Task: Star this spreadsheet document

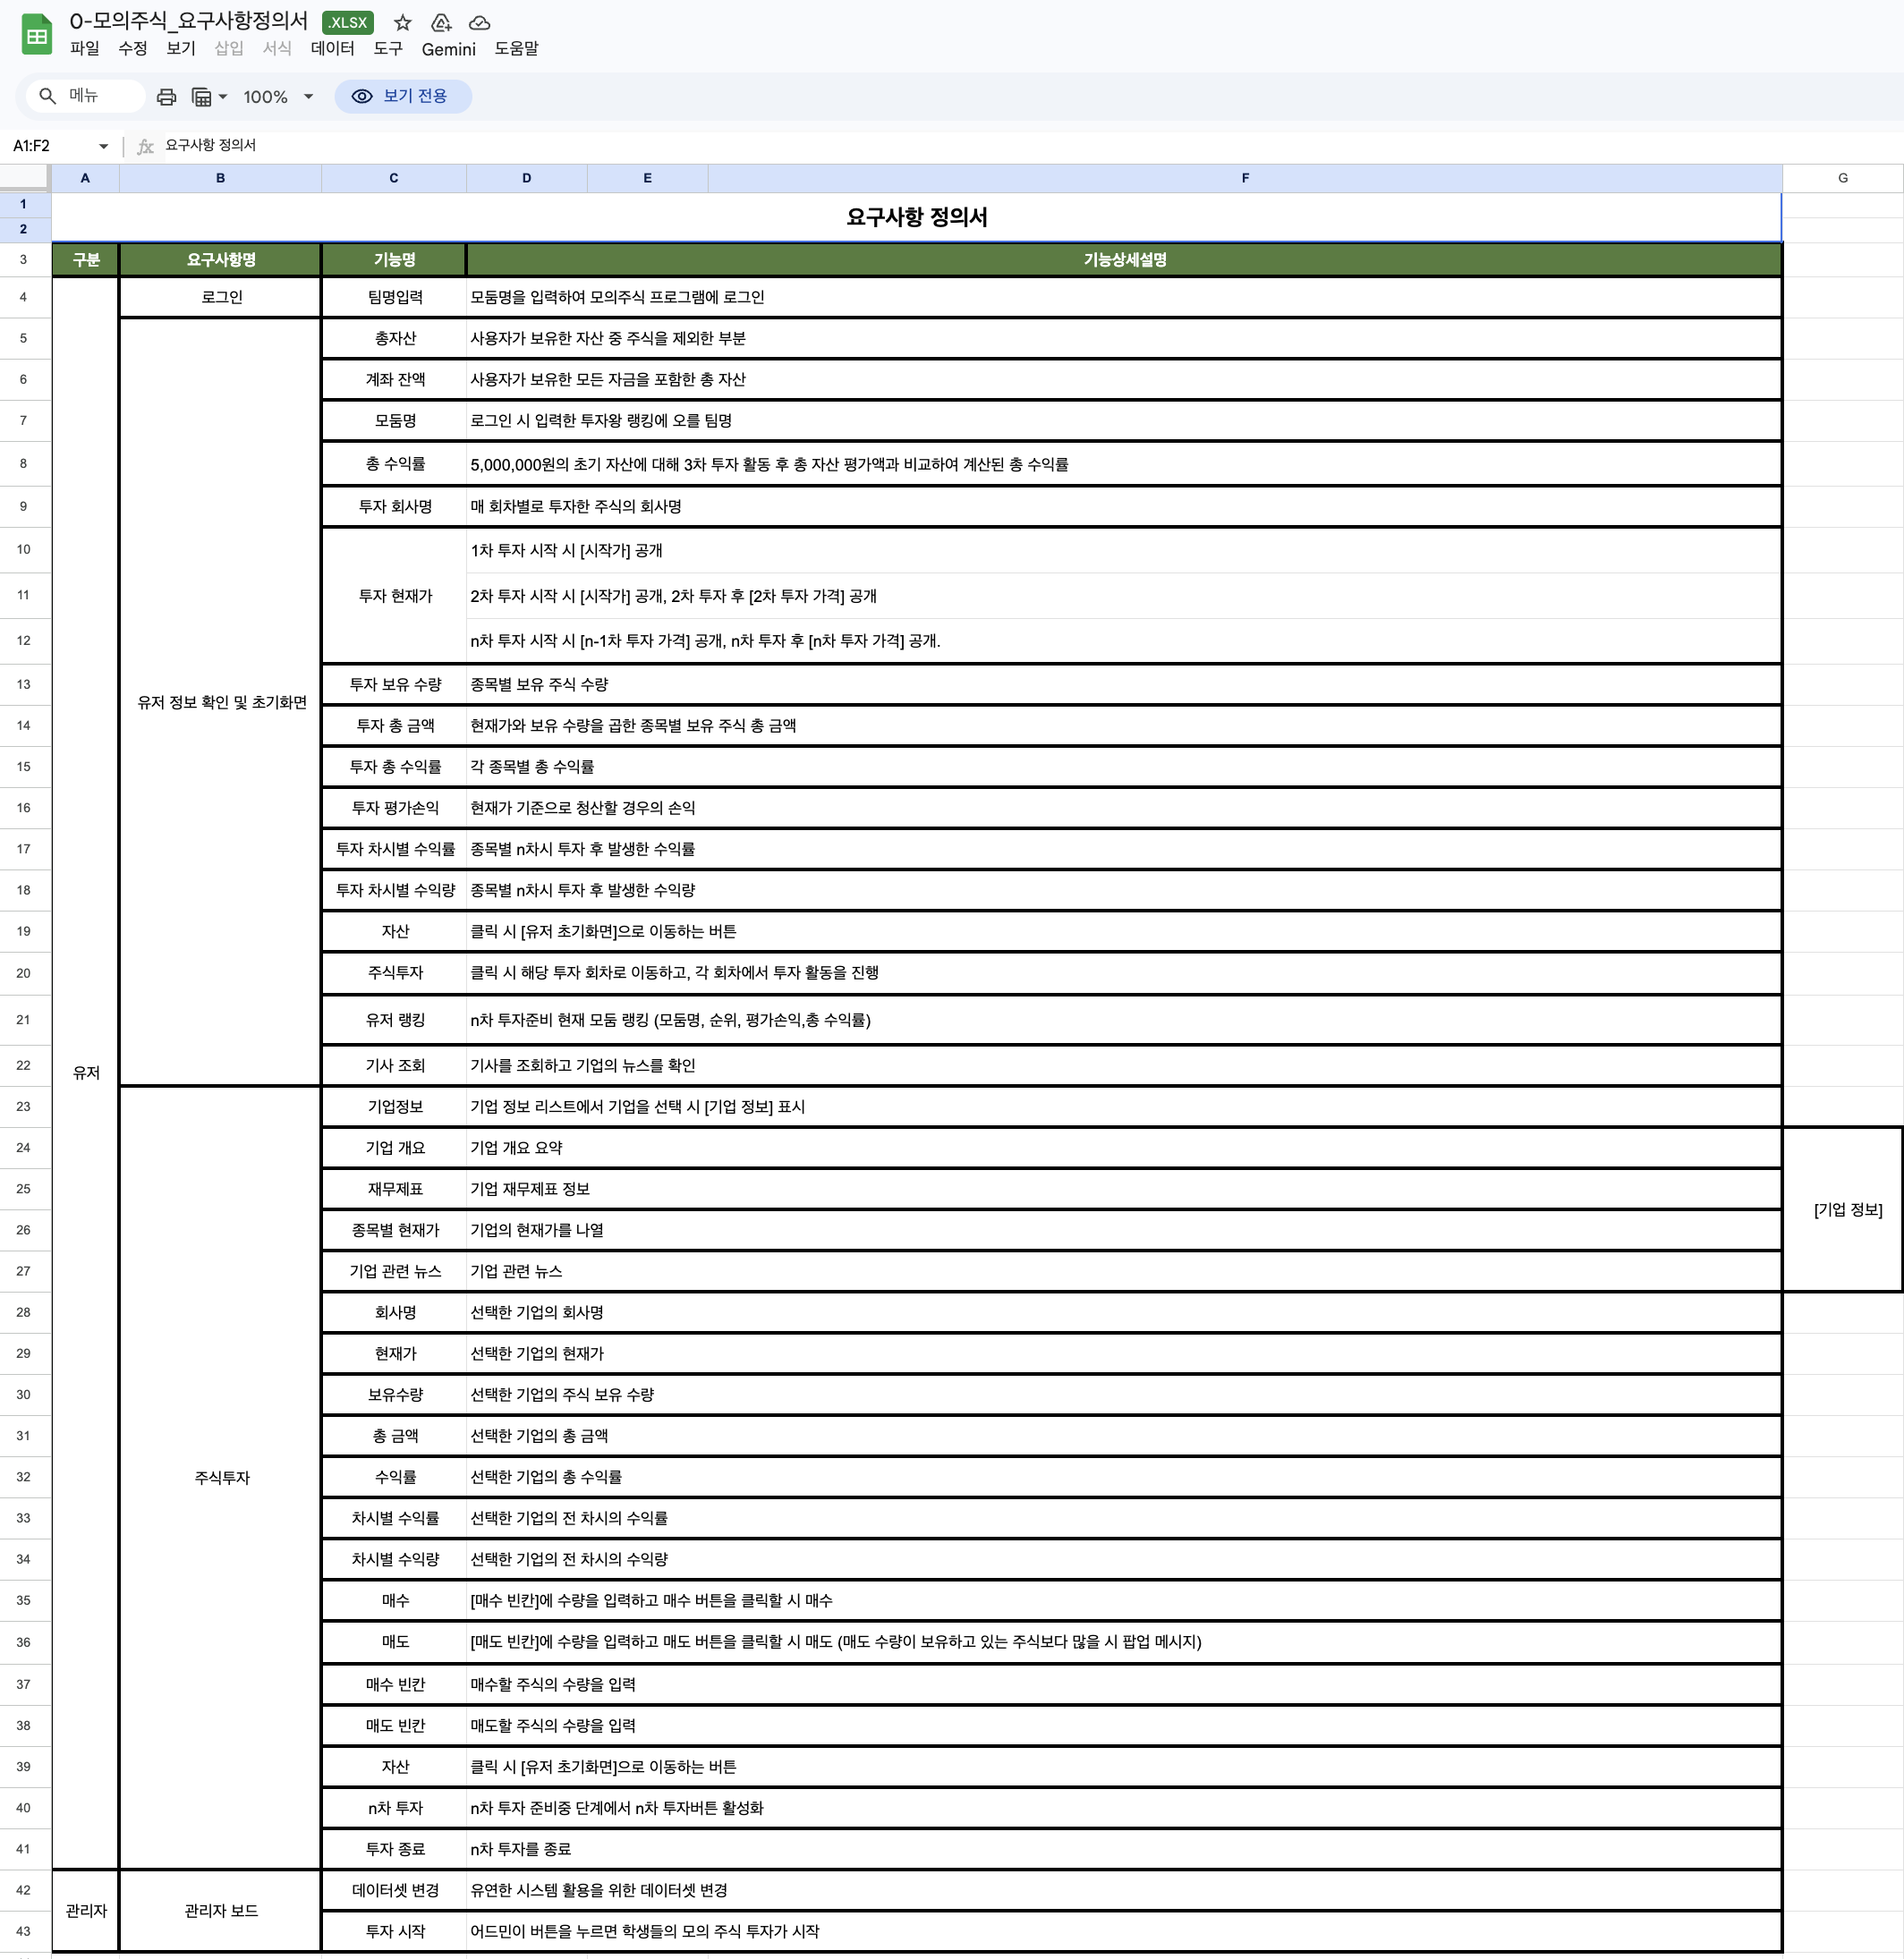Action: pos(402,22)
